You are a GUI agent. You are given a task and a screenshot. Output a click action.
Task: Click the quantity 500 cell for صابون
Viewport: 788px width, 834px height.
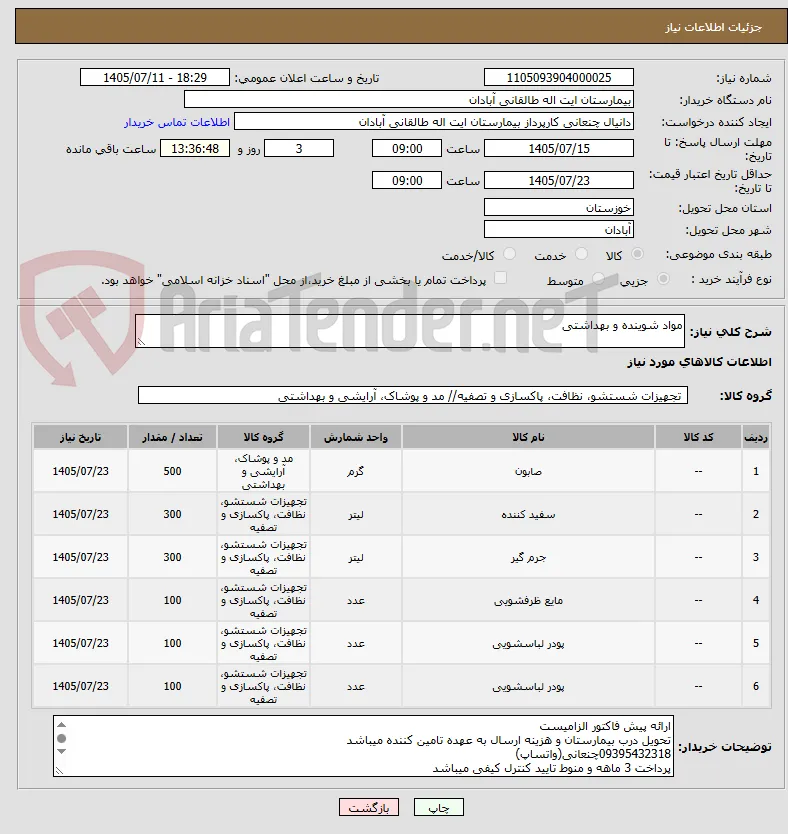(172, 471)
